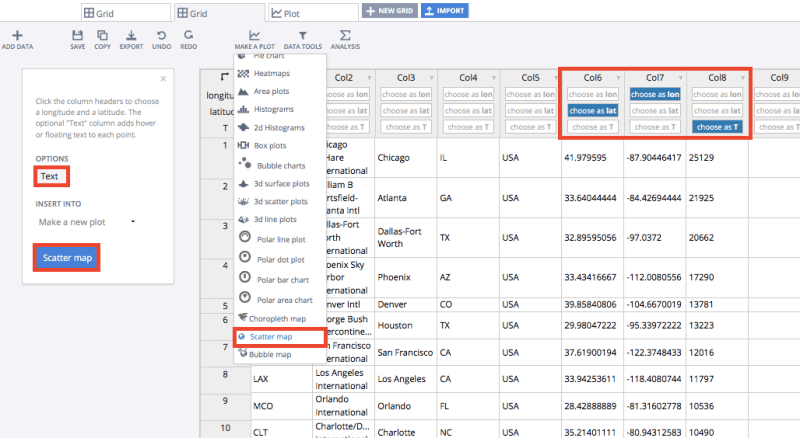This screenshot has height=438, width=800.
Task: Set Col4 choose as lat
Action: coord(468,111)
